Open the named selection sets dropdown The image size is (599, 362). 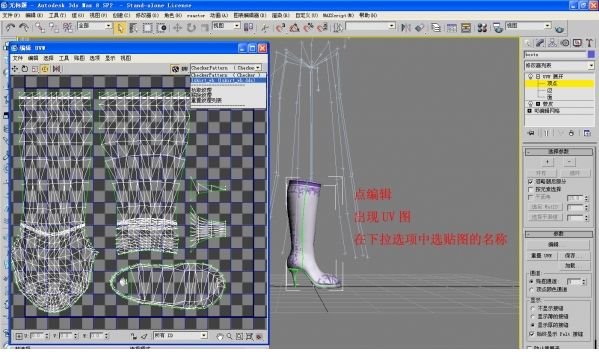[x=392, y=26]
